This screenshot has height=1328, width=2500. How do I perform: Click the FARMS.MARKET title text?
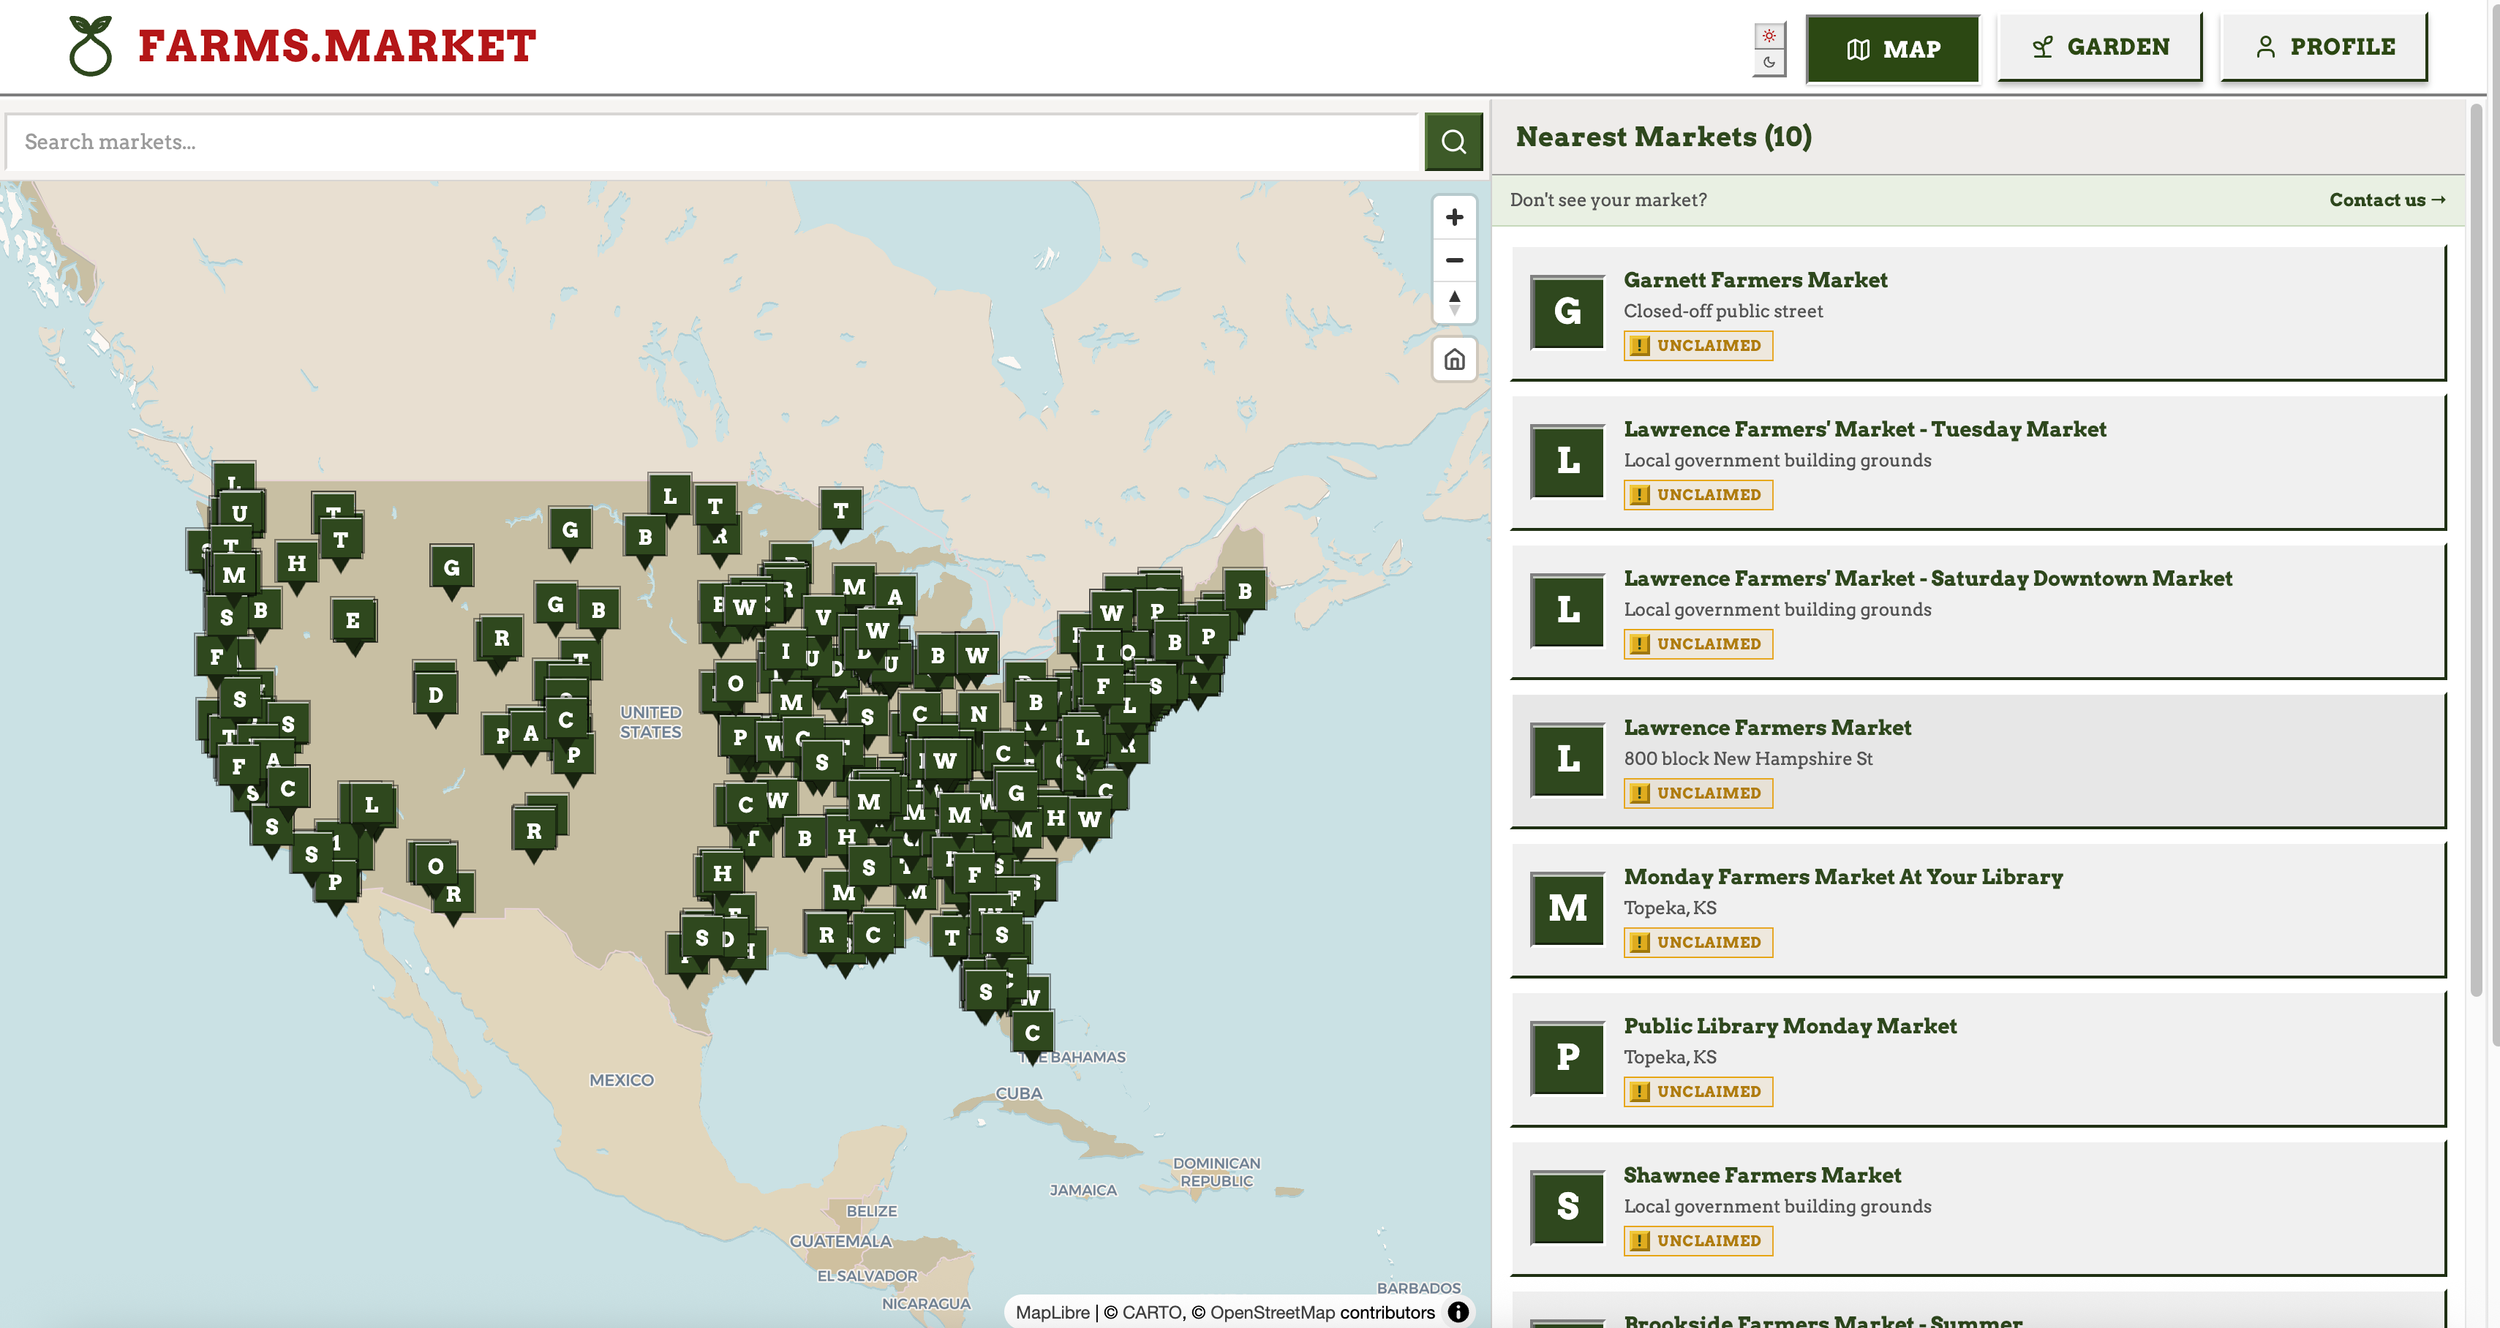click(x=337, y=46)
